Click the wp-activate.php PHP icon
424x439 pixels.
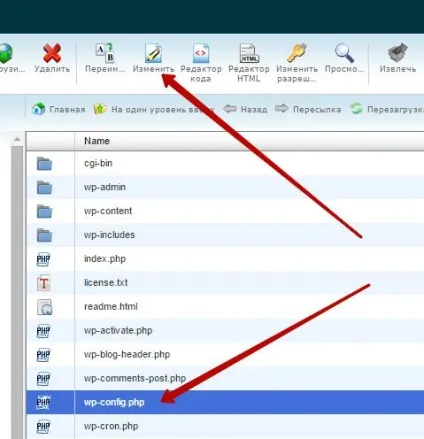click(x=43, y=331)
